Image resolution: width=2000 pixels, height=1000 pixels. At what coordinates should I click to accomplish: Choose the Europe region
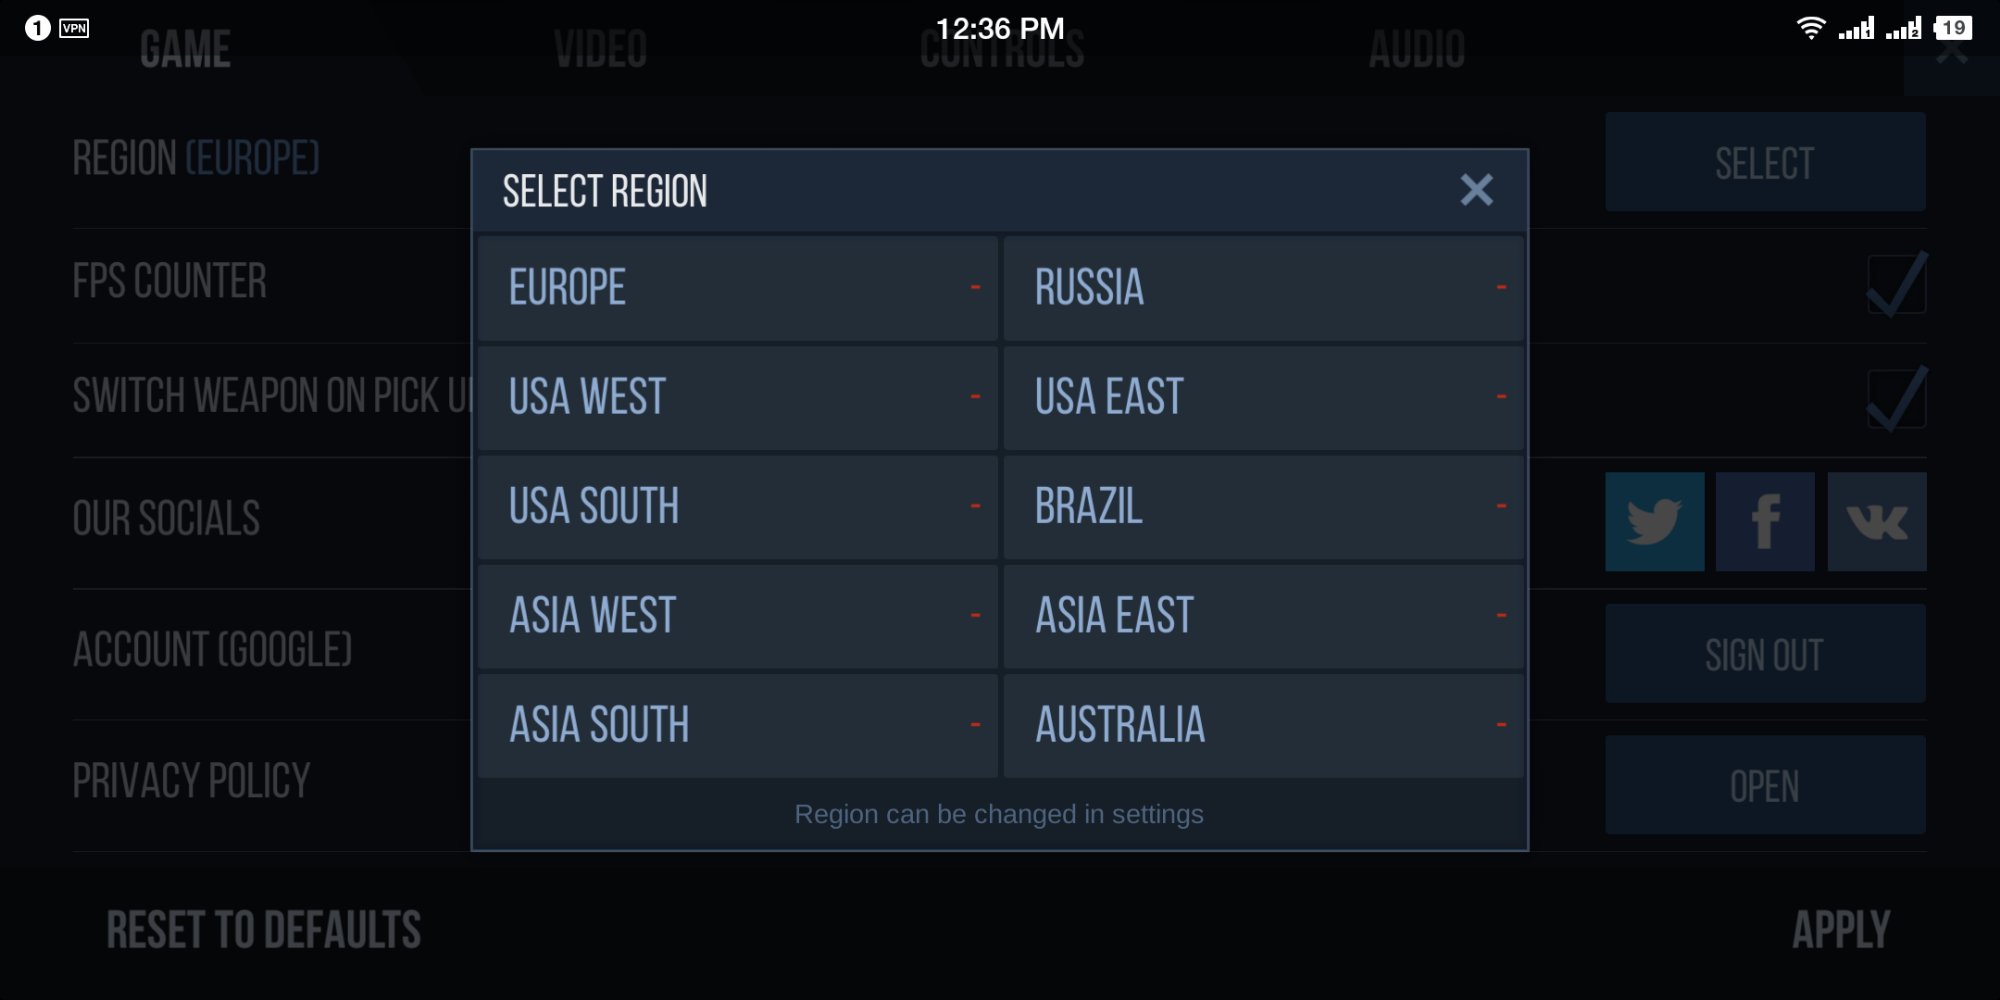[x=738, y=288]
